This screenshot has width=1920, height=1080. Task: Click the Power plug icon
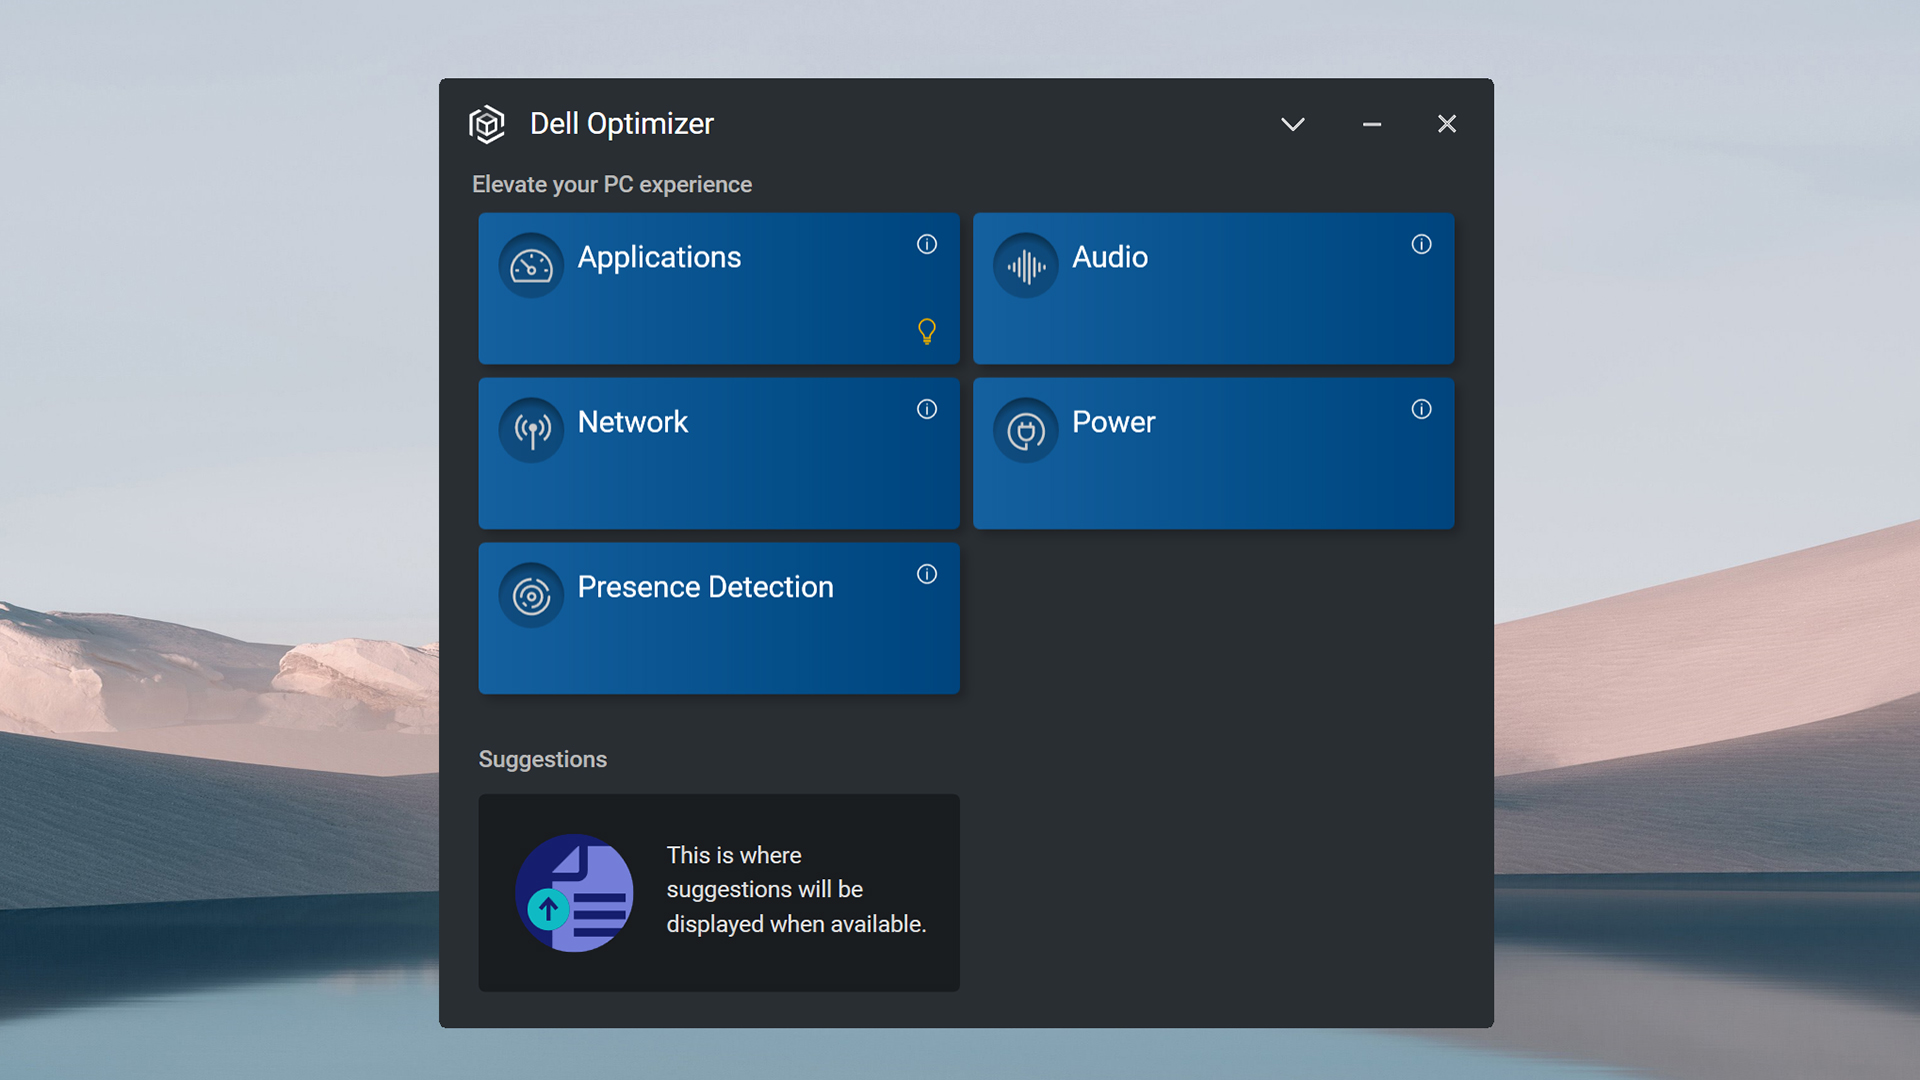point(1026,431)
